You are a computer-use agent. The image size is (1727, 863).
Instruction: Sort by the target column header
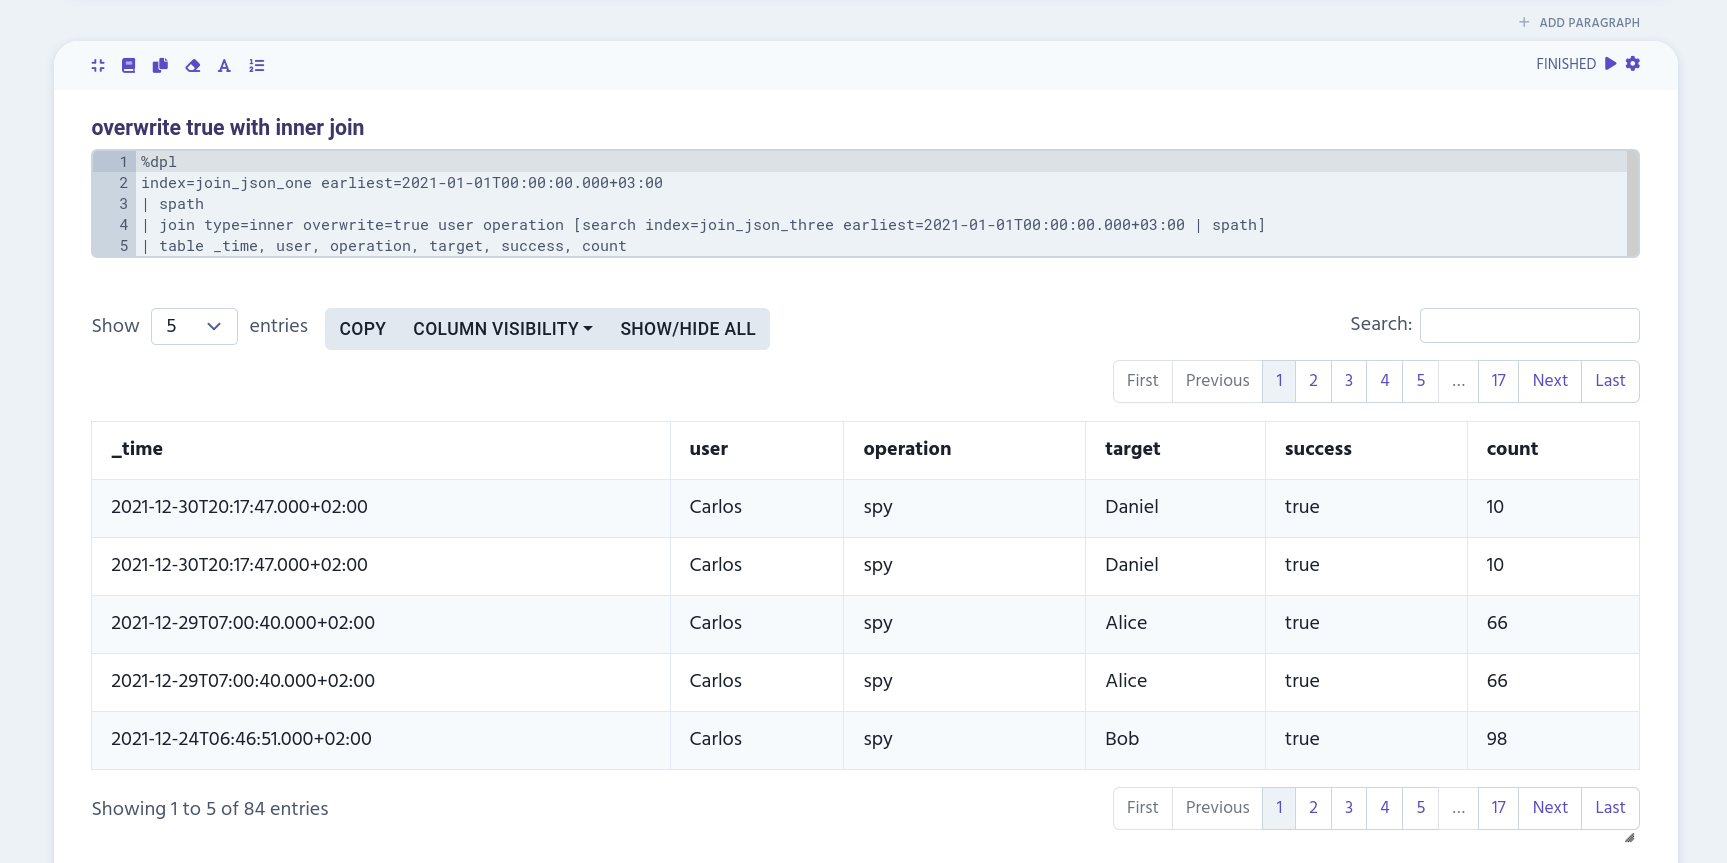point(1175,450)
